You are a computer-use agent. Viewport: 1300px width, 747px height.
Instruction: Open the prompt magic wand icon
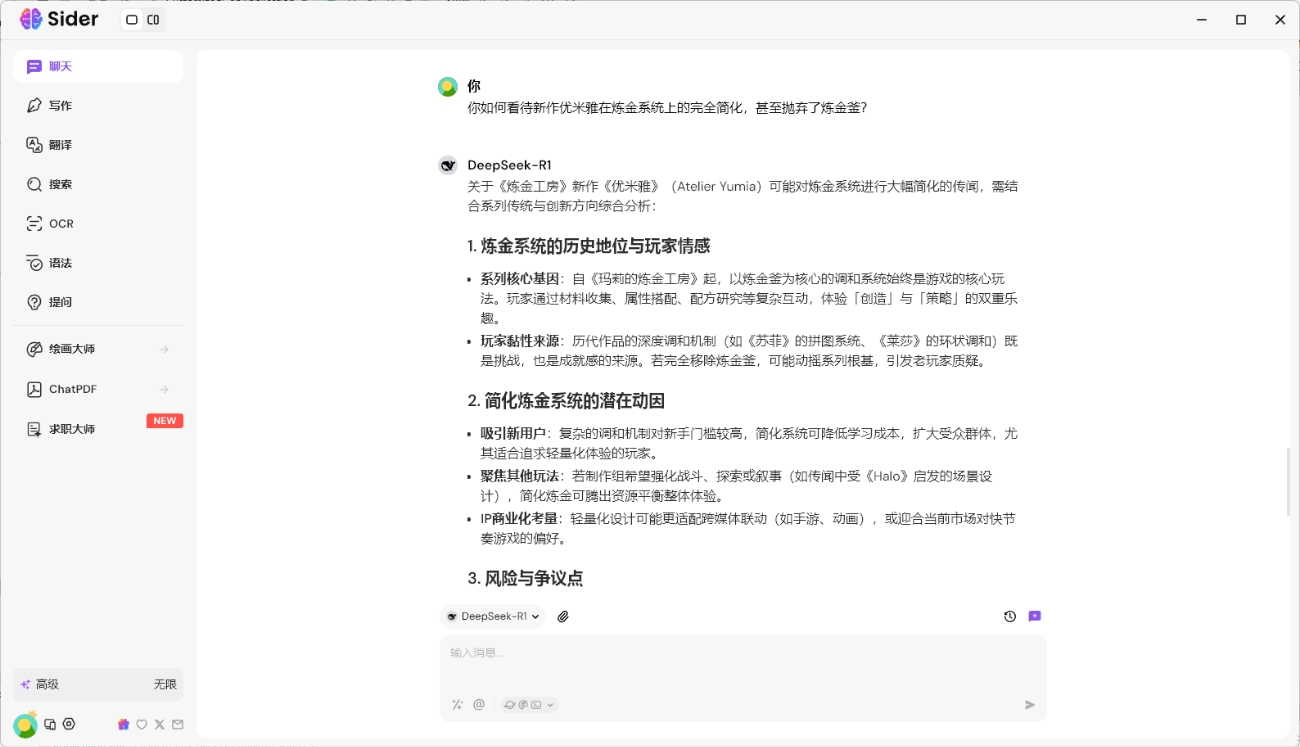(457, 705)
